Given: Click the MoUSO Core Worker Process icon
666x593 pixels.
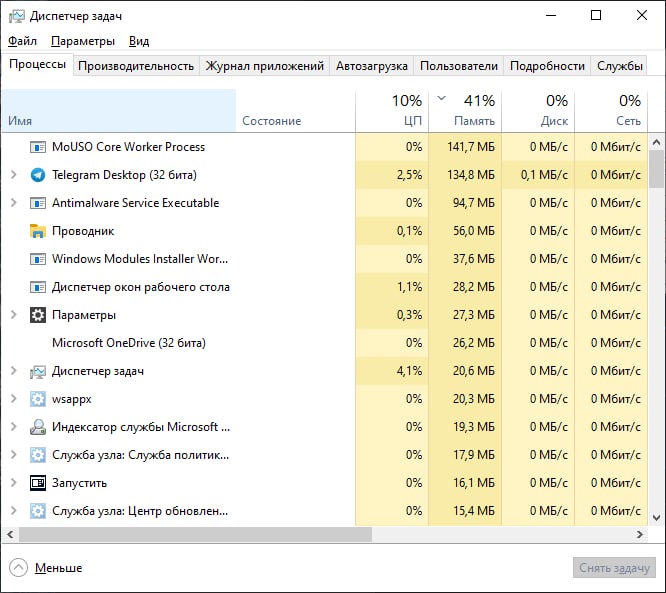Looking at the screenshot, I should click(38, 147).
